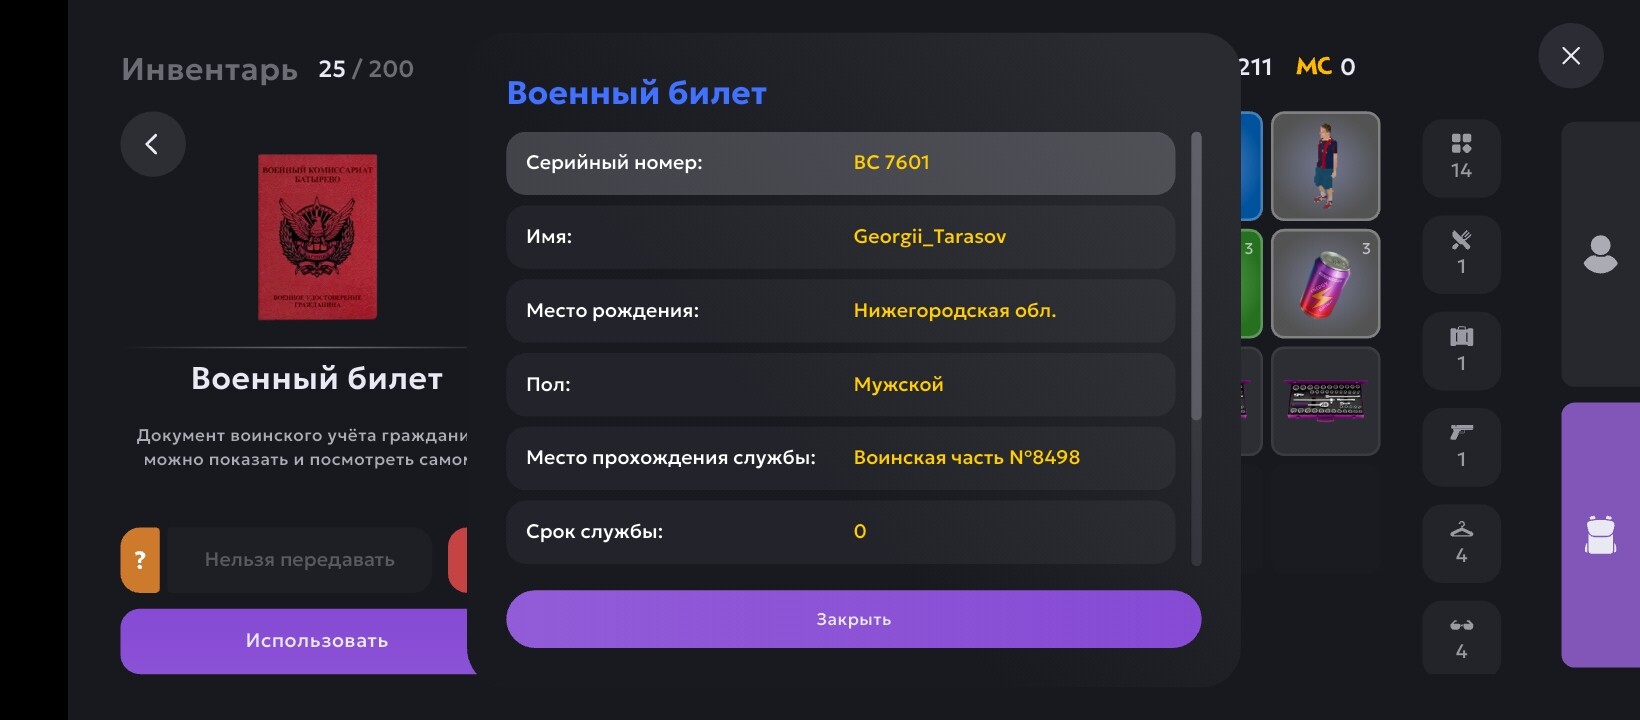Click the military ID scrollbar
Image resolution: width=1640 pixels, height=720 pixels.
coord(1196,276)
